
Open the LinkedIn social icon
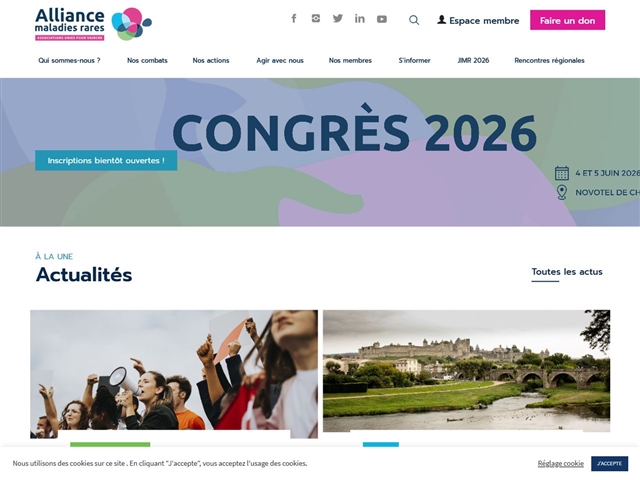tap(360, 18)
